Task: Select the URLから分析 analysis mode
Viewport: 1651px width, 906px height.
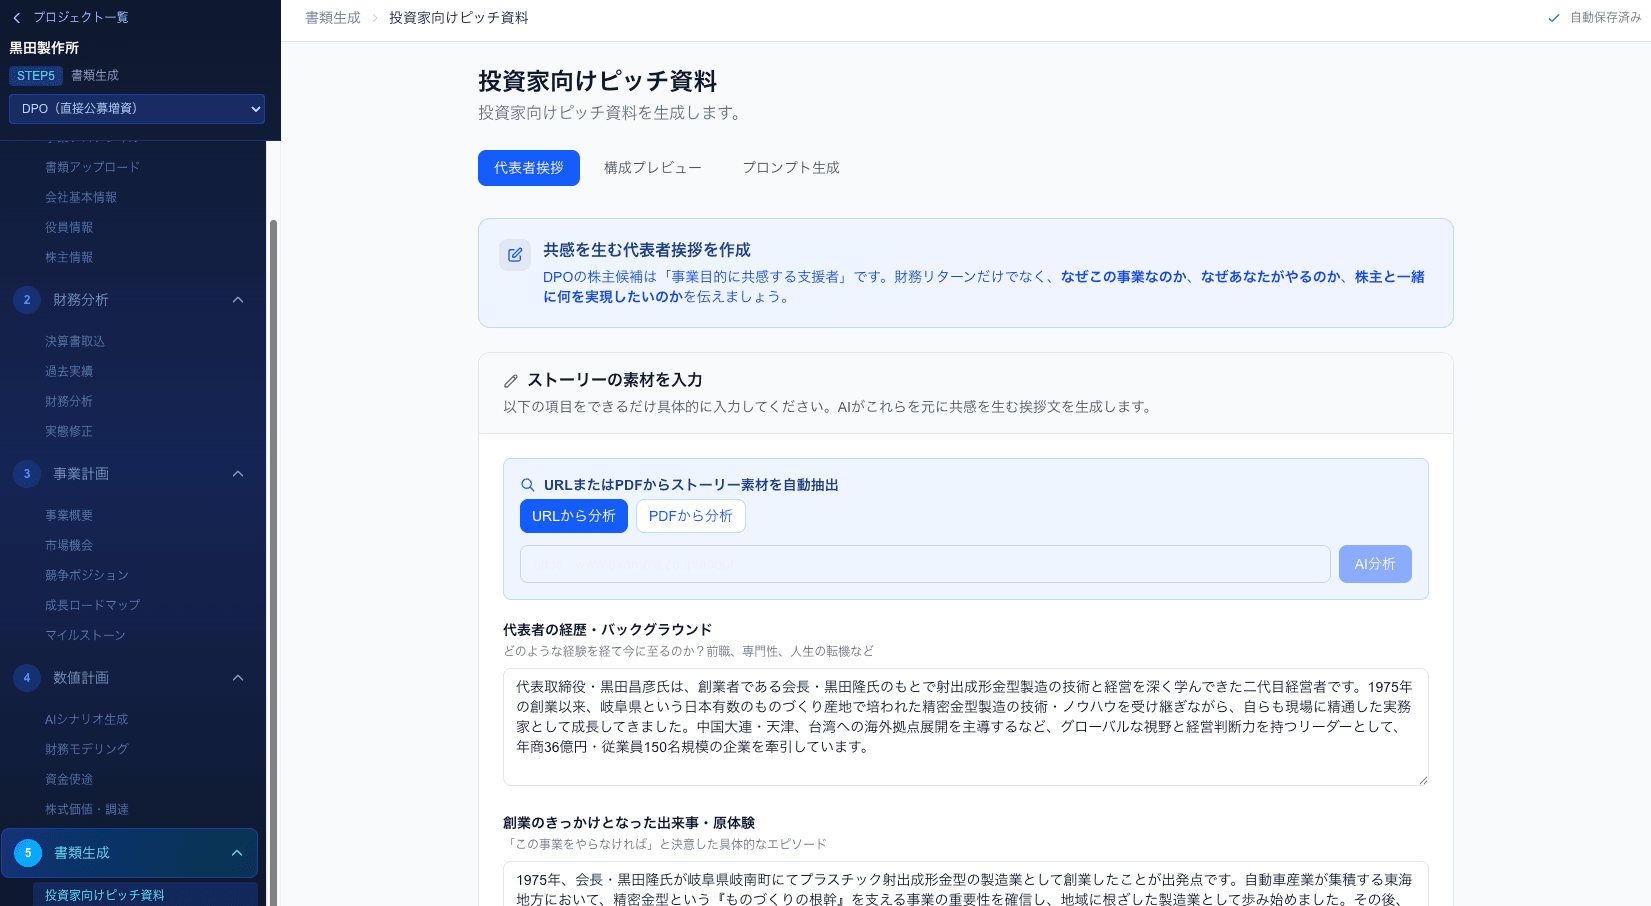Action: pyautogui.click(x=573, y=516)
